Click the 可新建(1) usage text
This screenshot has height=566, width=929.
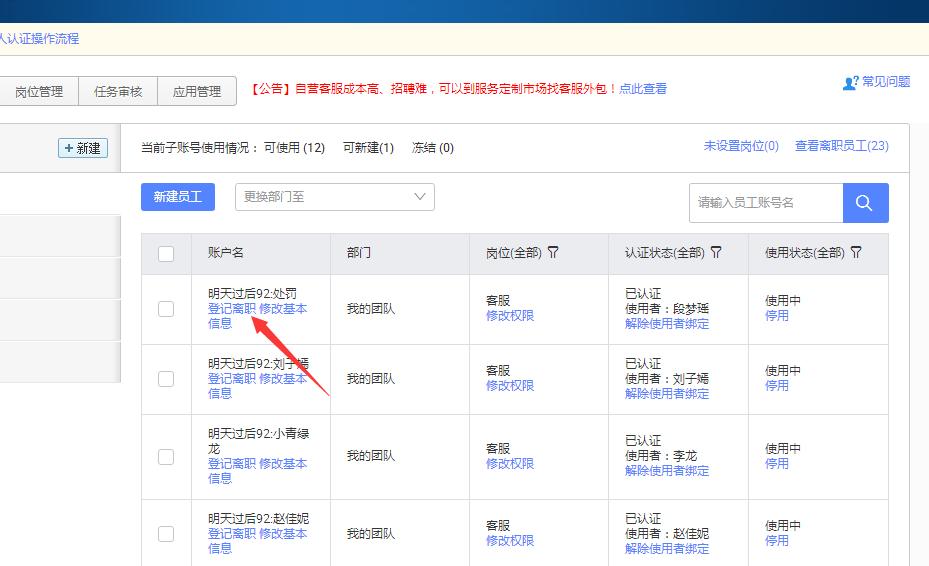(x=369, y=148)
